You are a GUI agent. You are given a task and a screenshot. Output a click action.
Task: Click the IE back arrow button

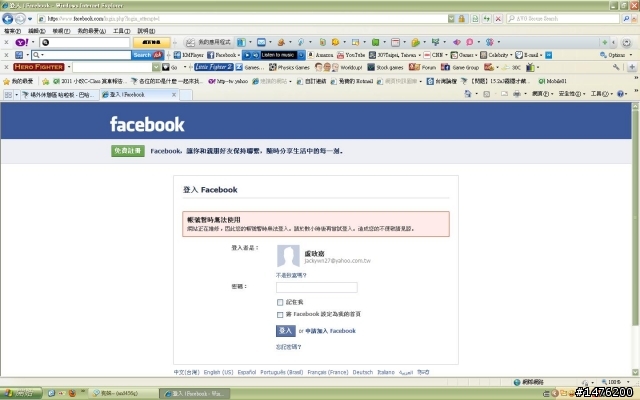coord(8,18)
